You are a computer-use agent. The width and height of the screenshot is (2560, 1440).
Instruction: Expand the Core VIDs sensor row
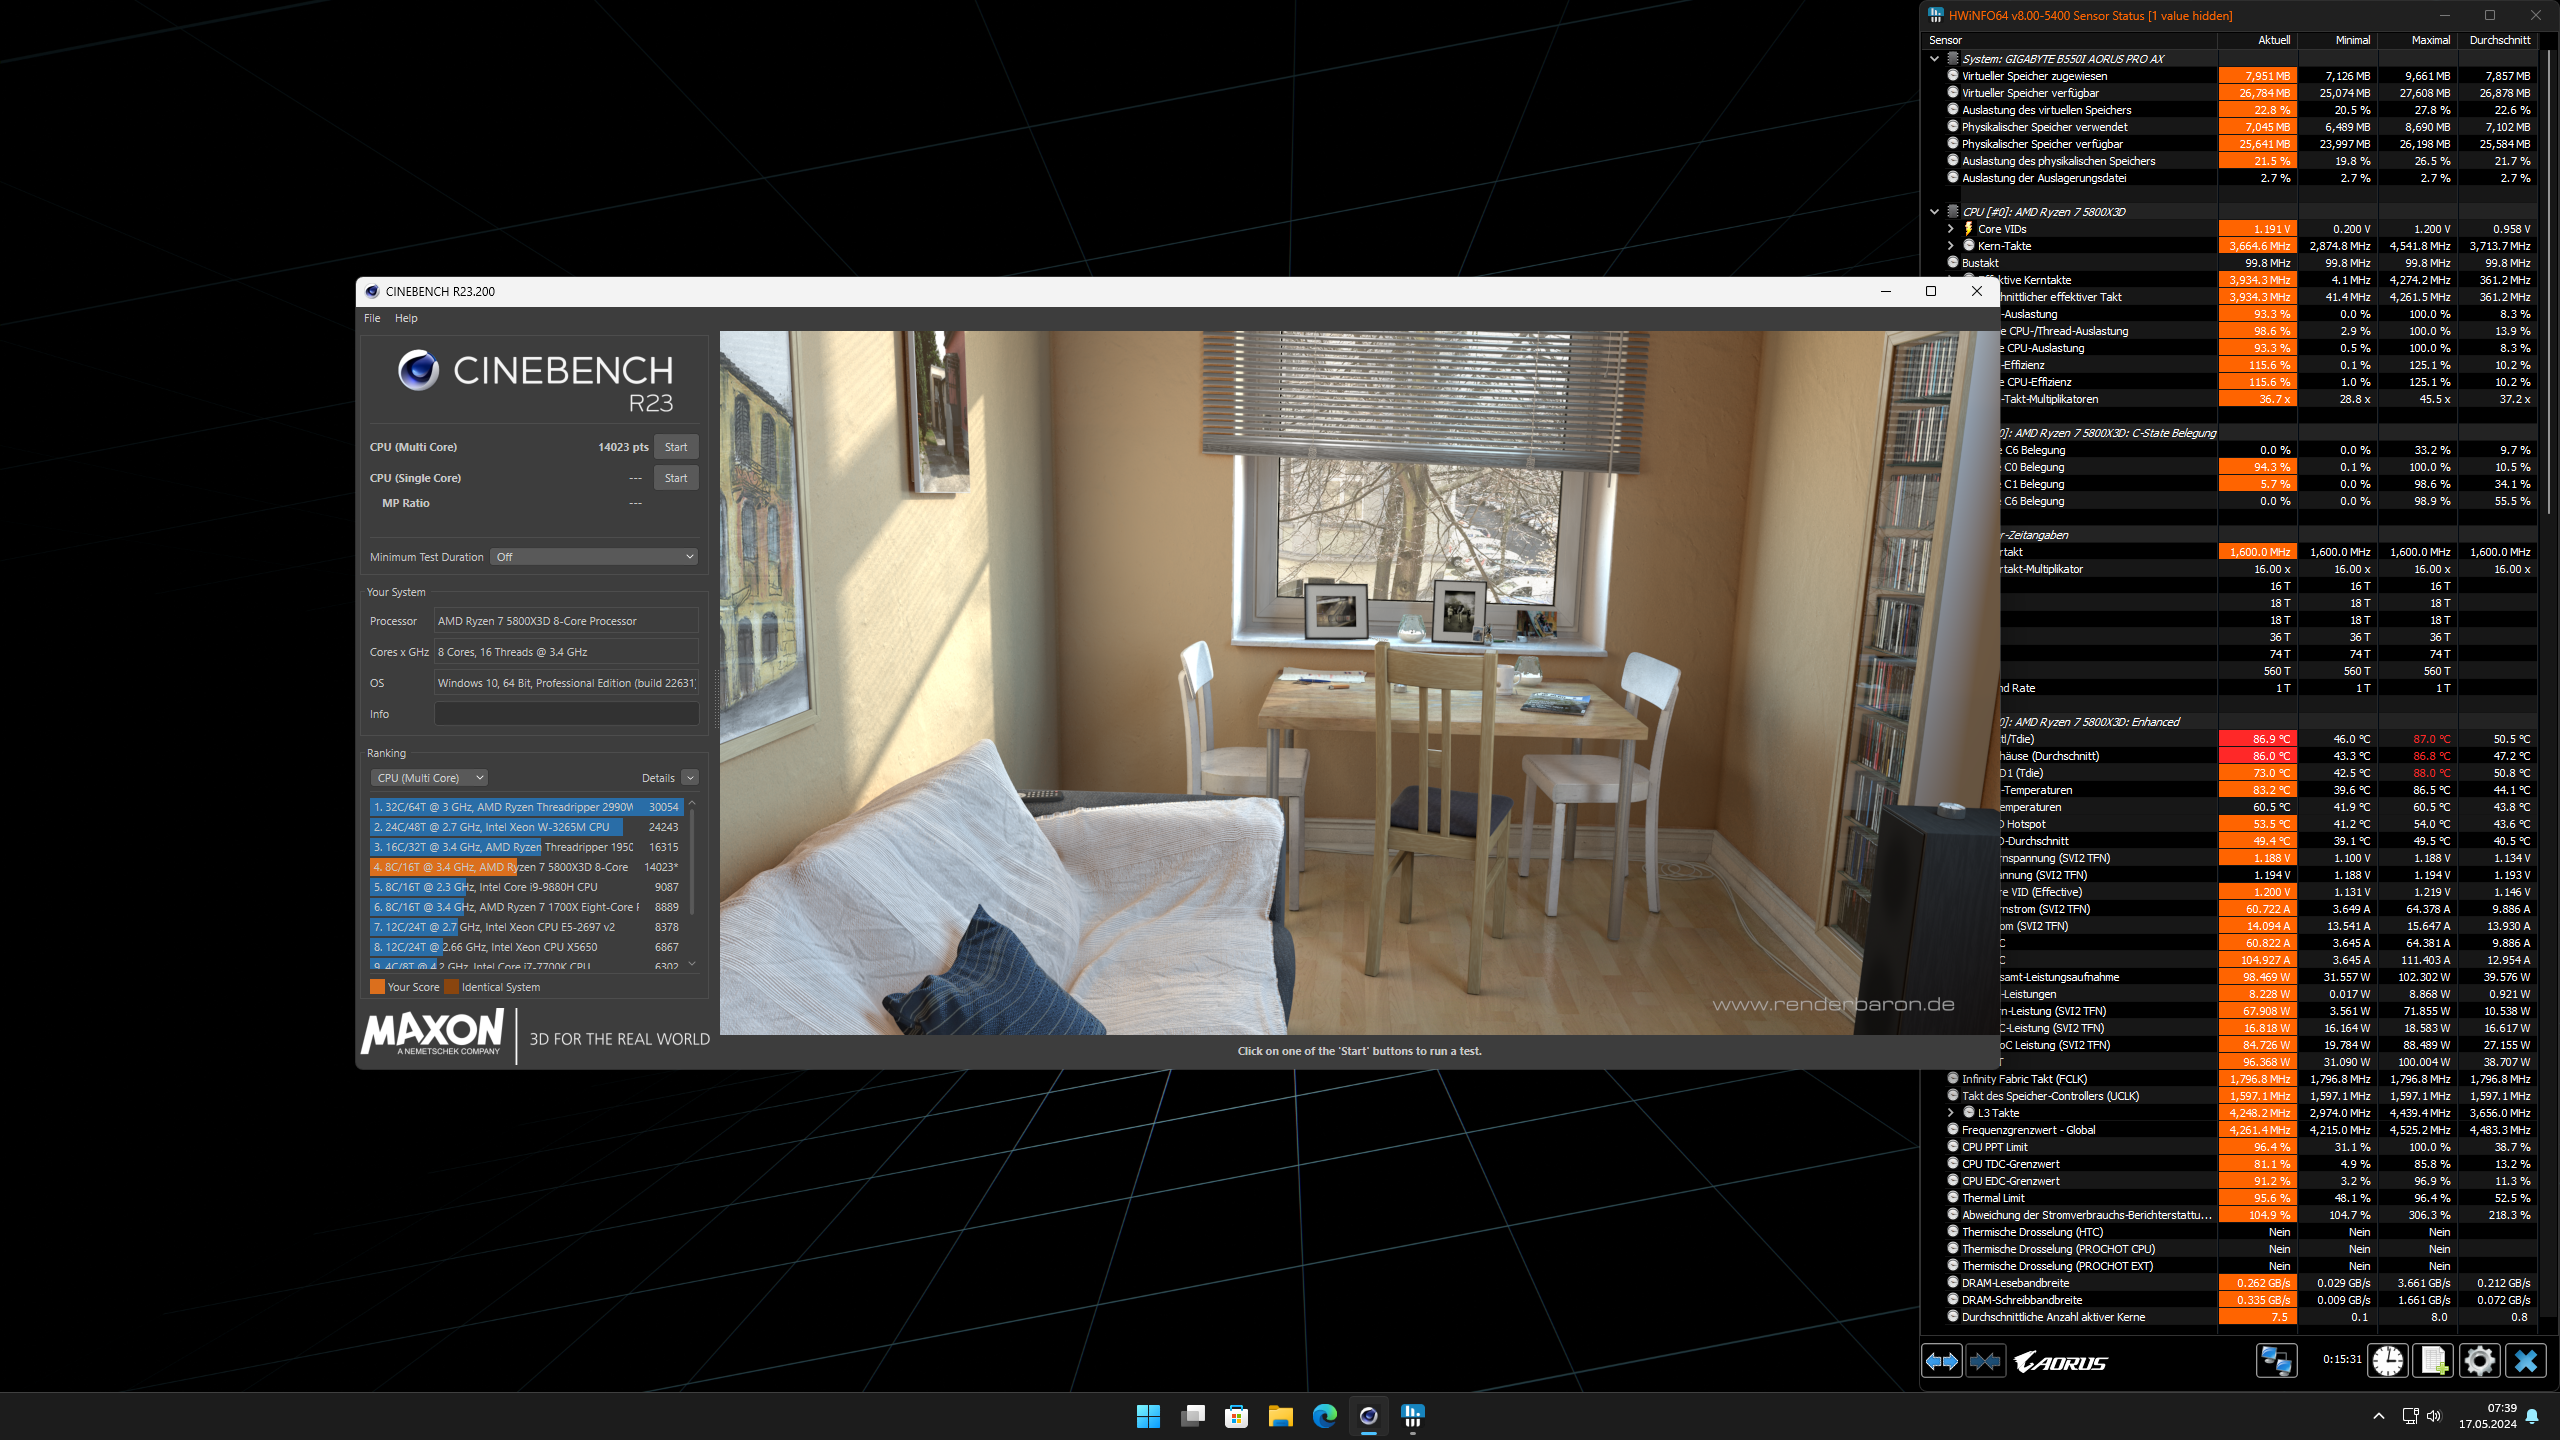pyautogui.click(x=1950, y=229)
